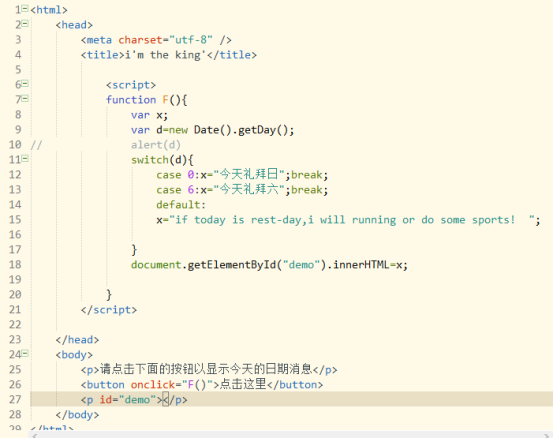Click "case 6" on line 13
This screenshot has height=438, width=554.
click(x=175, y=190)
